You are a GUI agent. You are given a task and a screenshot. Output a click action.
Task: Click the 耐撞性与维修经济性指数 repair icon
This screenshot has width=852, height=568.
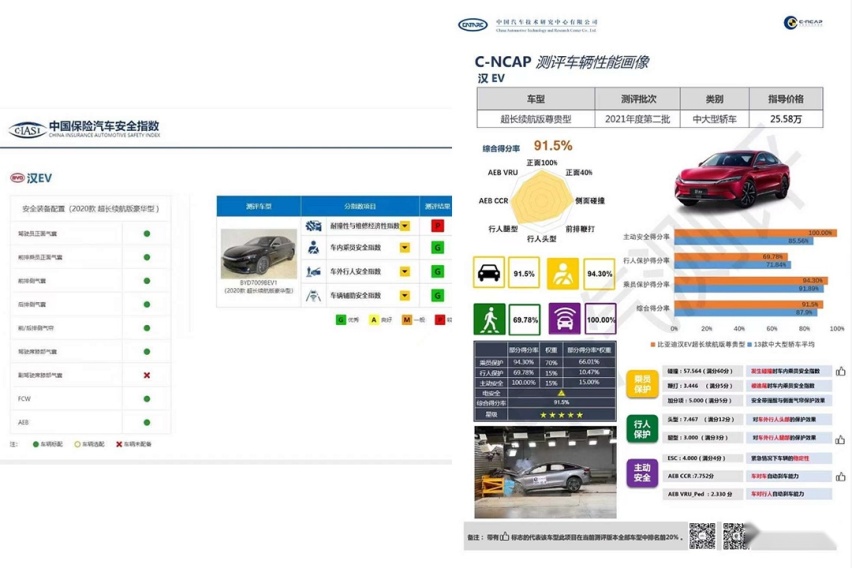coord(314,226)
